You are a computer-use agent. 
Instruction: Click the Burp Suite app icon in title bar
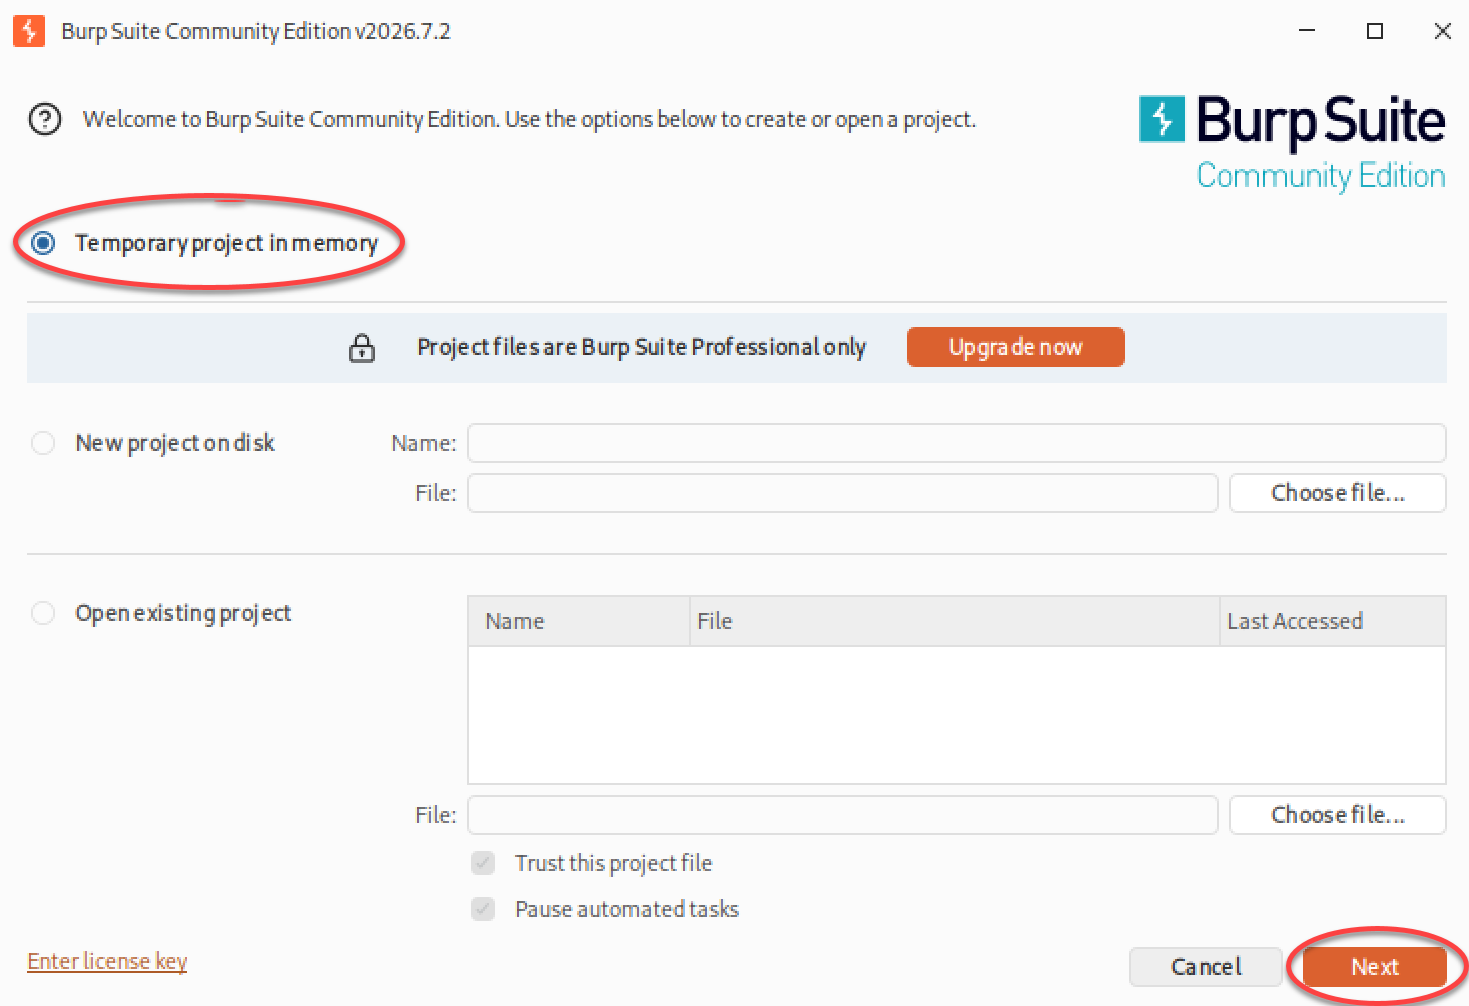tap(29, 31)
